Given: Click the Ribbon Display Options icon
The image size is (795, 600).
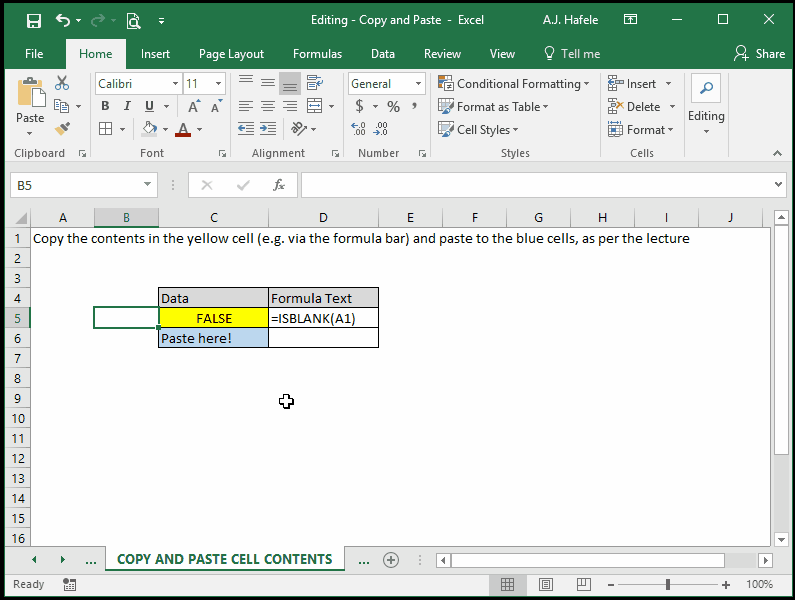Looking at the screenshot, I should 630,20.
